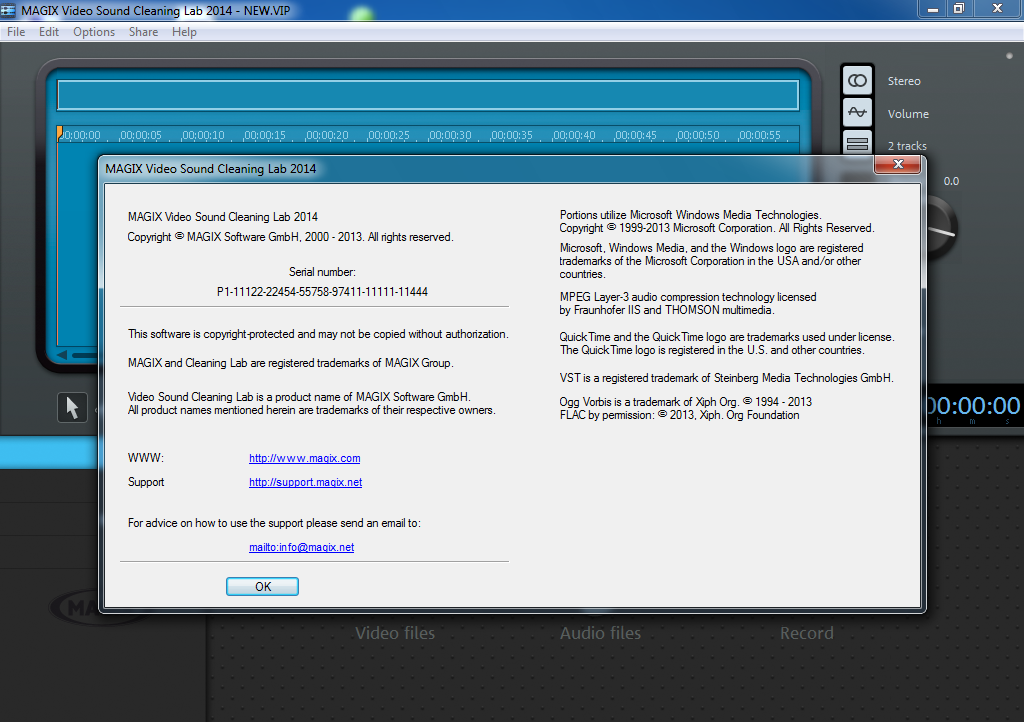Switch to the Video files tab

(x=395, y=633)
